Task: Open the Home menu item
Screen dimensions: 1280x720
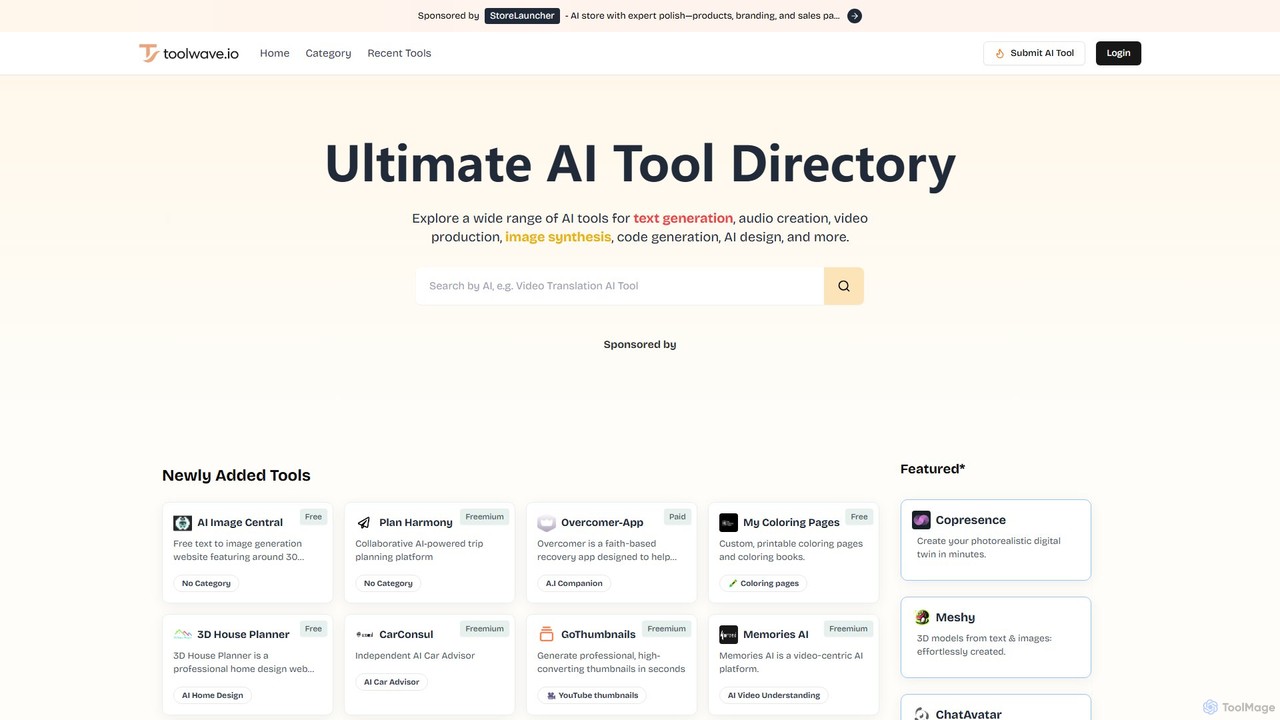Action: pos(274,53)
